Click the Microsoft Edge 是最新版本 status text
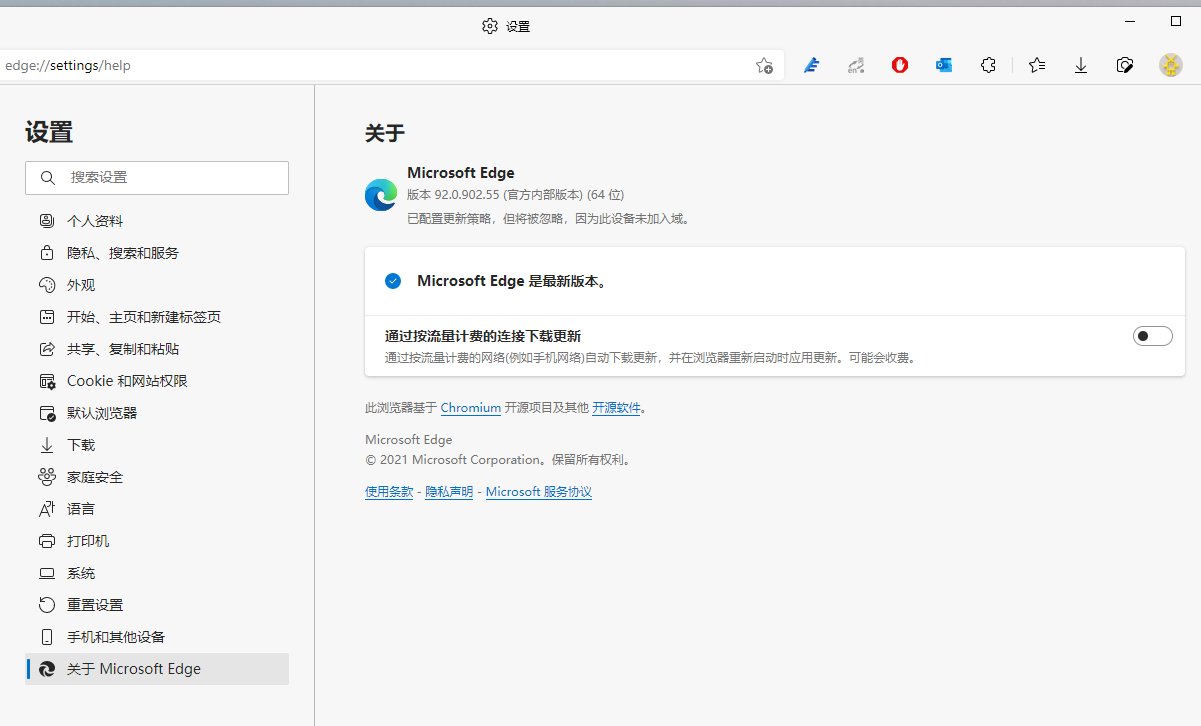Viewport: 1201px width, 726px height. [x=512, y=281]
